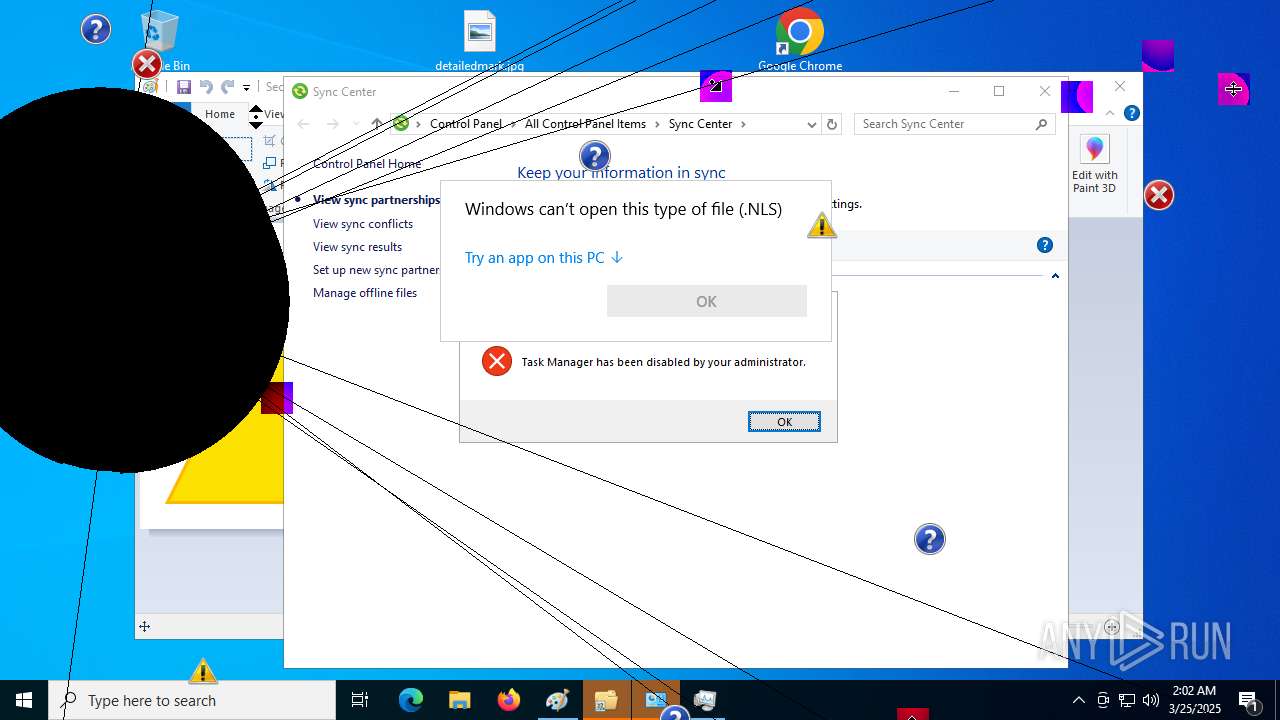Collapse the Sync Center group chevron
The image size is (1280, 720).
(1055, 275)
